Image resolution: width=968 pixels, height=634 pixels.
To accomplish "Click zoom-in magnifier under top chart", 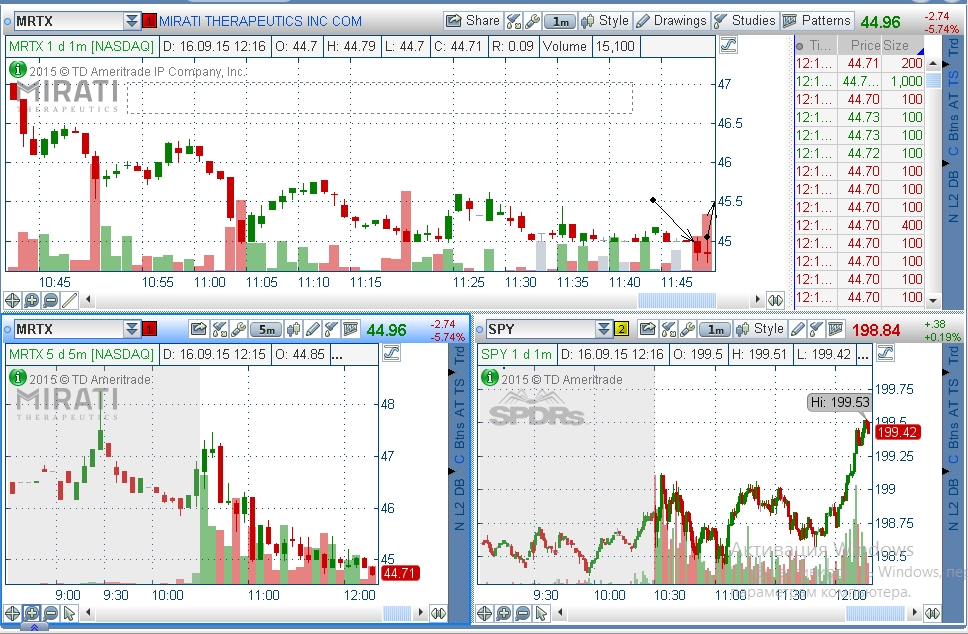I will (x=31, y=301).
